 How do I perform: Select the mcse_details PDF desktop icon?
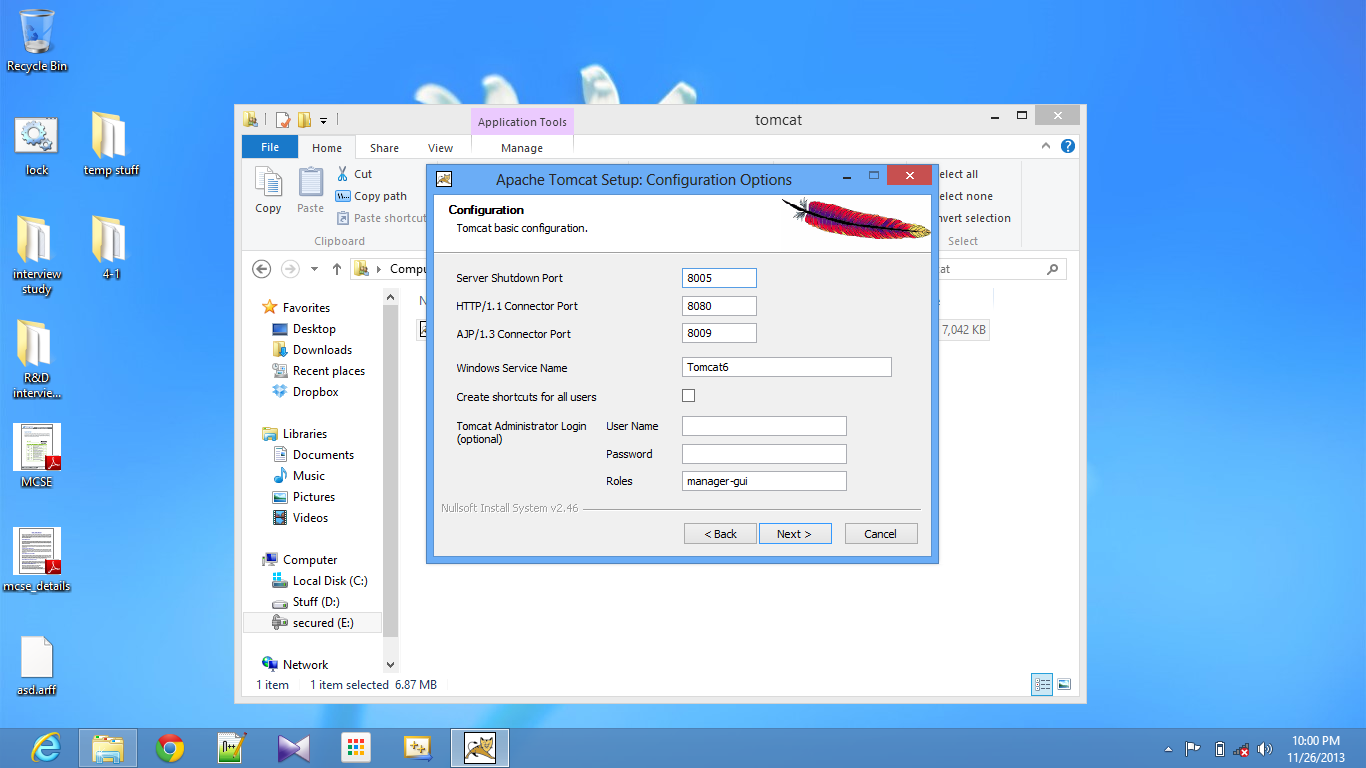tap(37, 560)
